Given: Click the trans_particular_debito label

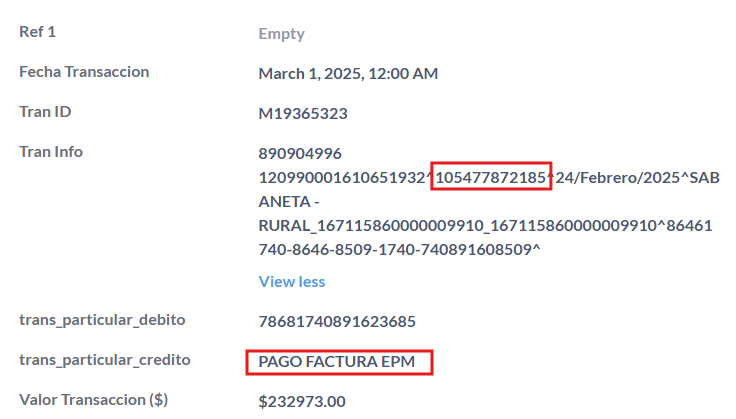Looking at the screenshot, I should point(102,320).
